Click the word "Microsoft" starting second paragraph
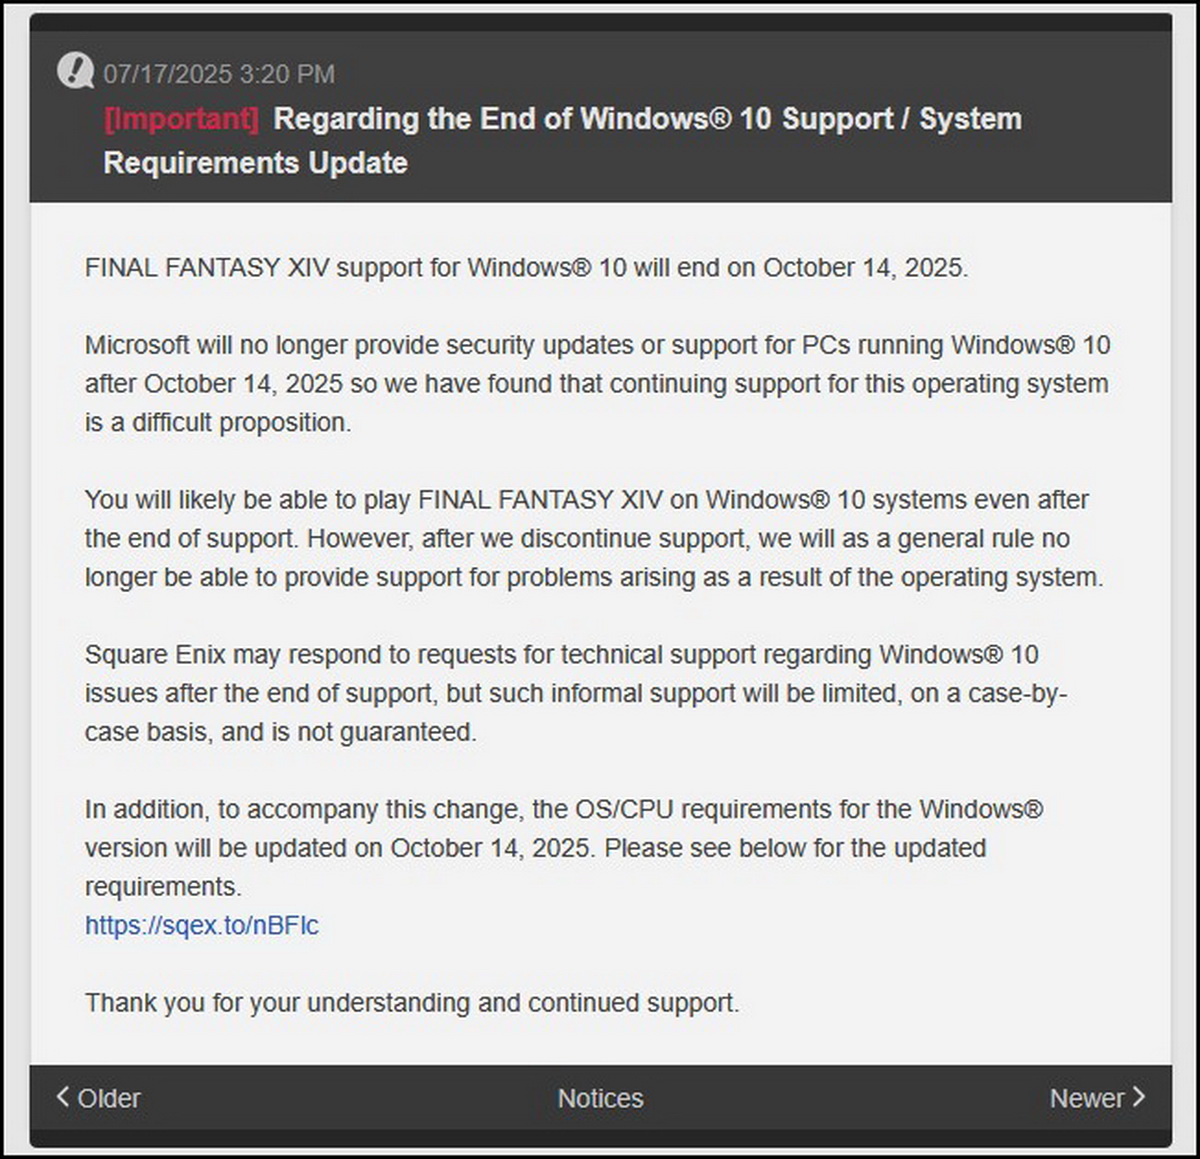The image size is (1200, 1159). [137, 345]
